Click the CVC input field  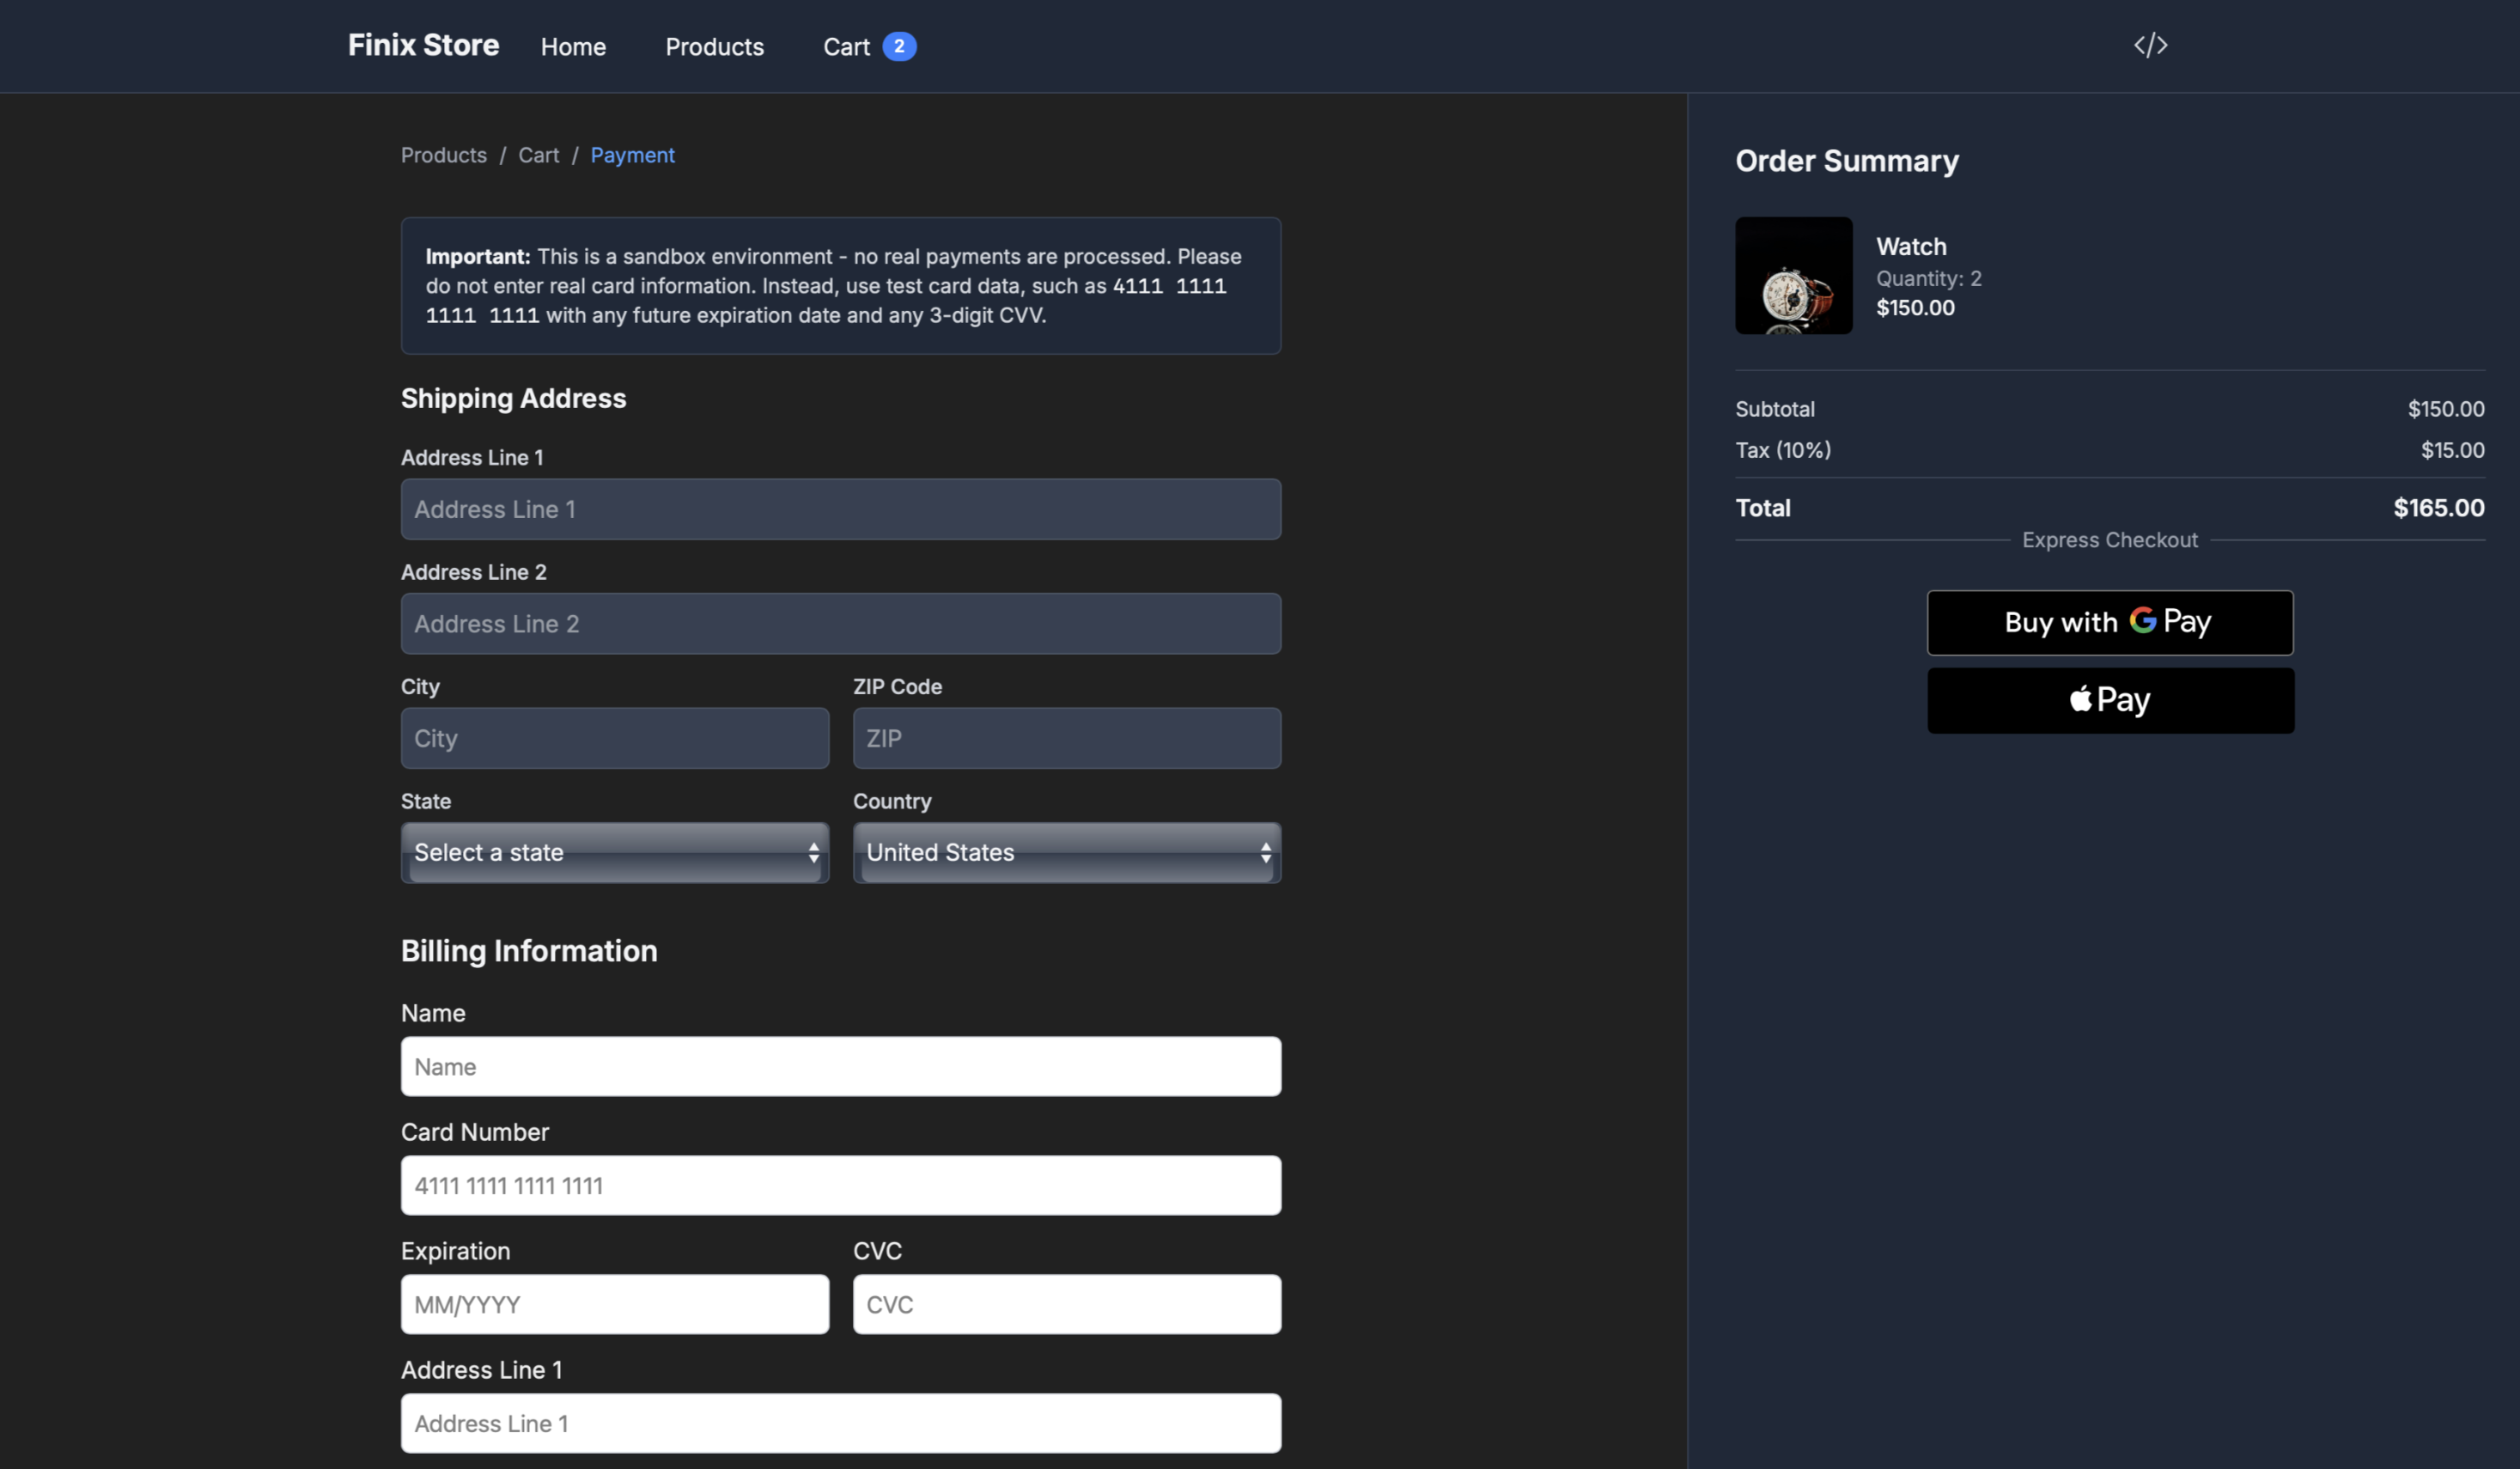(1066, 1305)
